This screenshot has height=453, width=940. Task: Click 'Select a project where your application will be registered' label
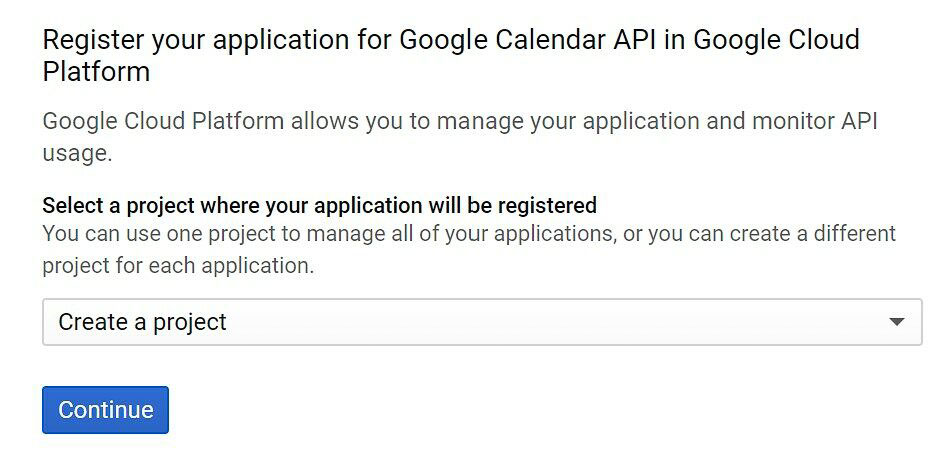320,206
